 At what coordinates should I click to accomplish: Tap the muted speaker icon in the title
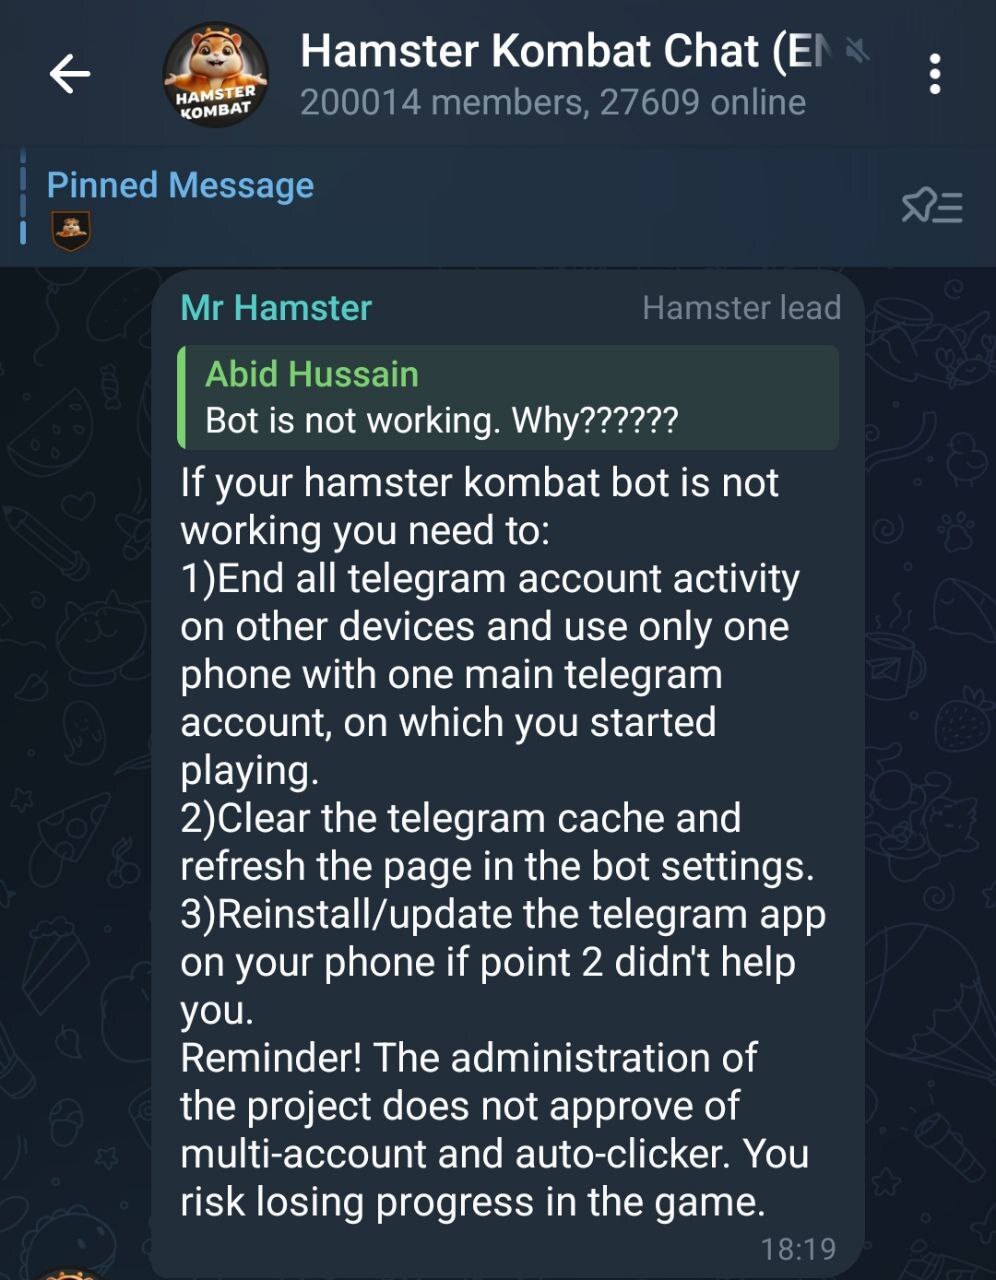pyautogui.click(x=859, y=50)
